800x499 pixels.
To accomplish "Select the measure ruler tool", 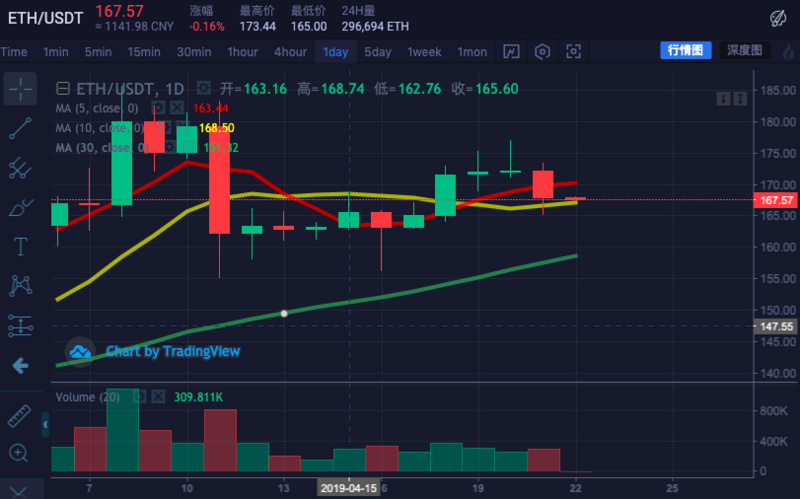I will (x=19, y=415).
